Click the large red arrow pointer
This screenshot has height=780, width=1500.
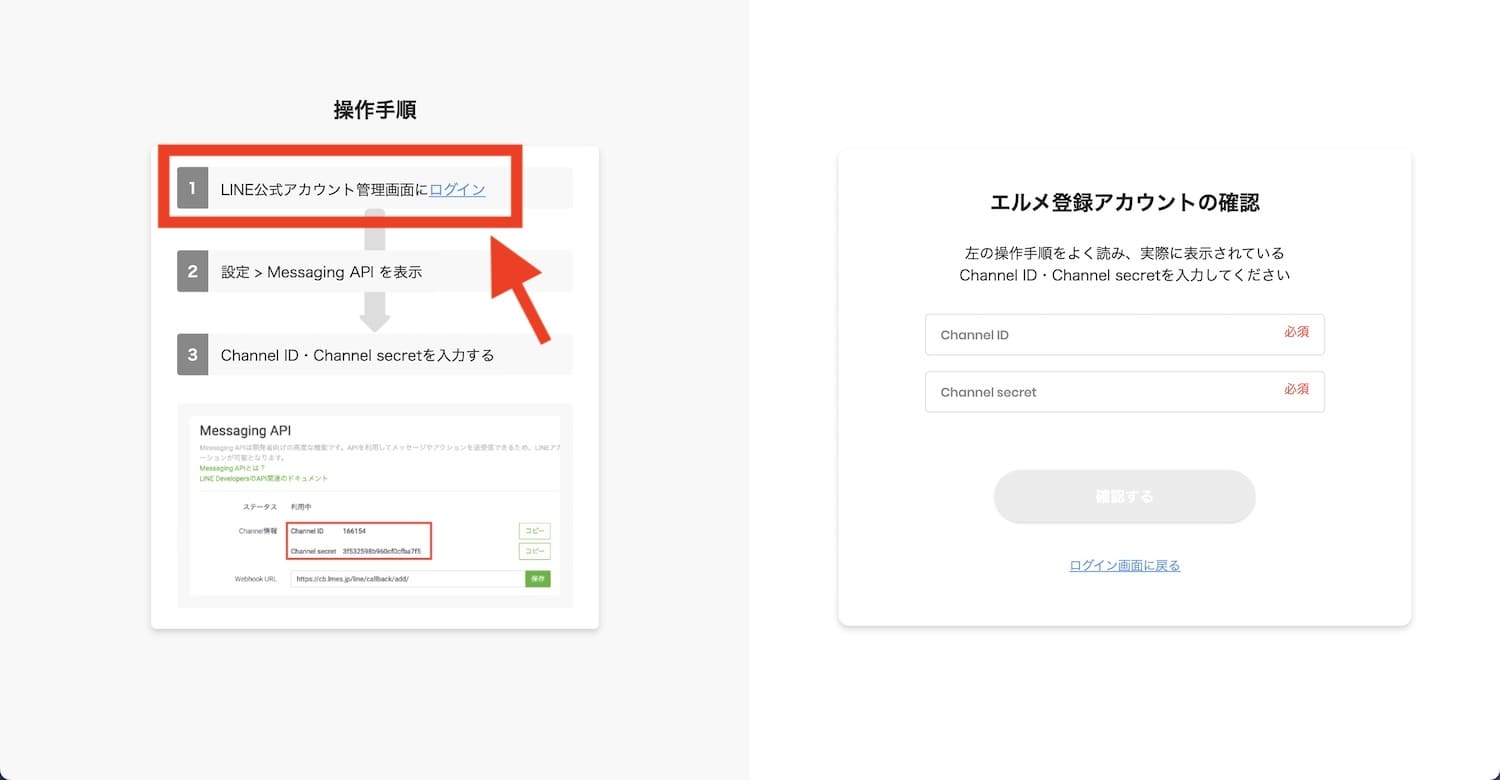[518, 283]
